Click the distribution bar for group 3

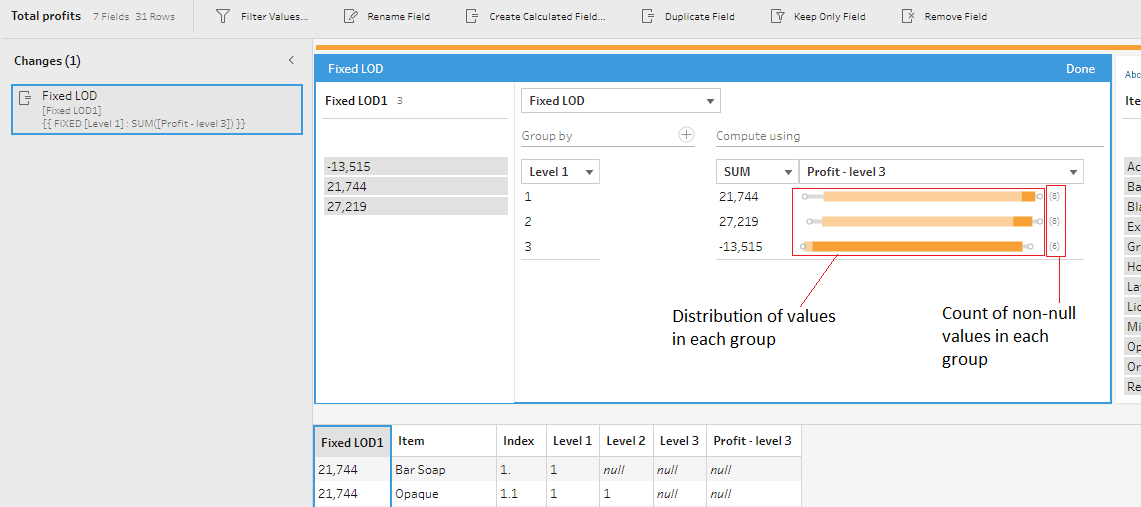[917, 247]
